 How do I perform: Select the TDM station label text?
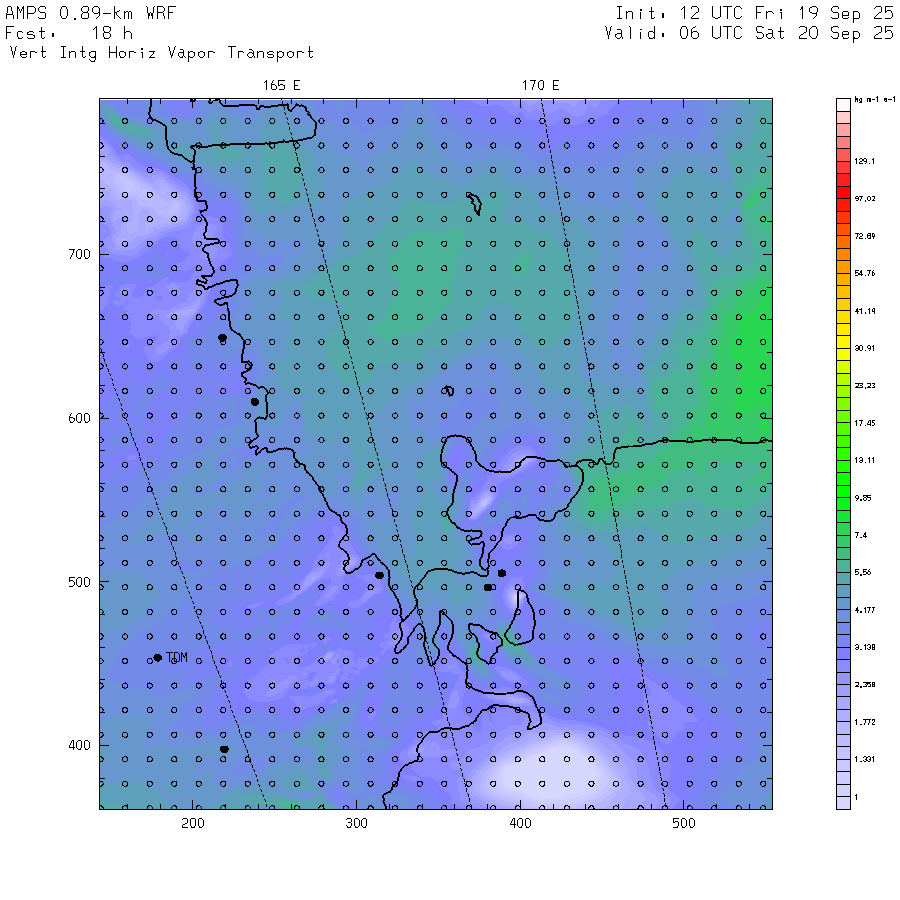pos(177,658)
